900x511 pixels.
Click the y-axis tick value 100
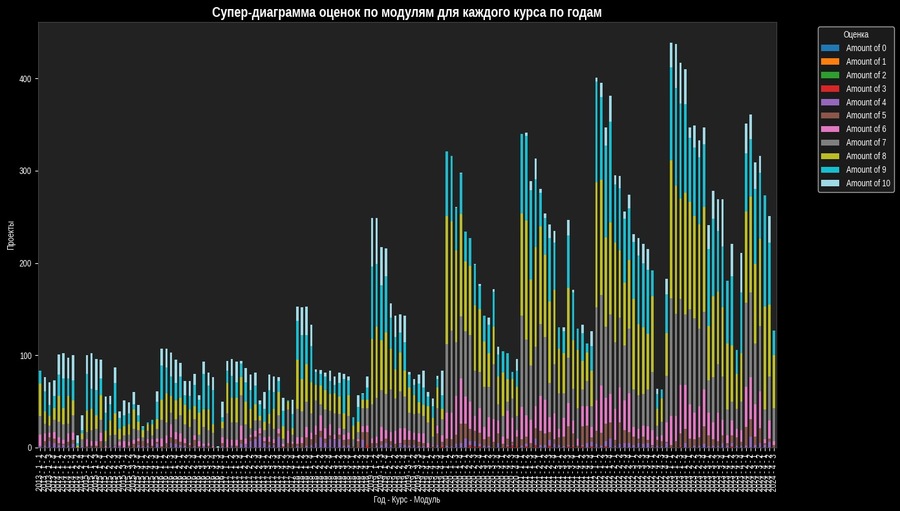(26, 355)
